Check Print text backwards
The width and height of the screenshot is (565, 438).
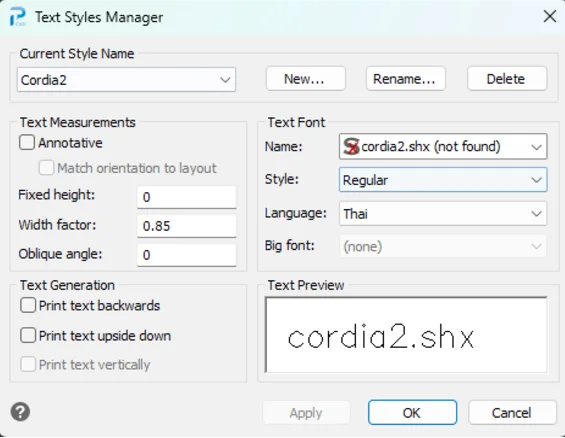tap(28, 305)
